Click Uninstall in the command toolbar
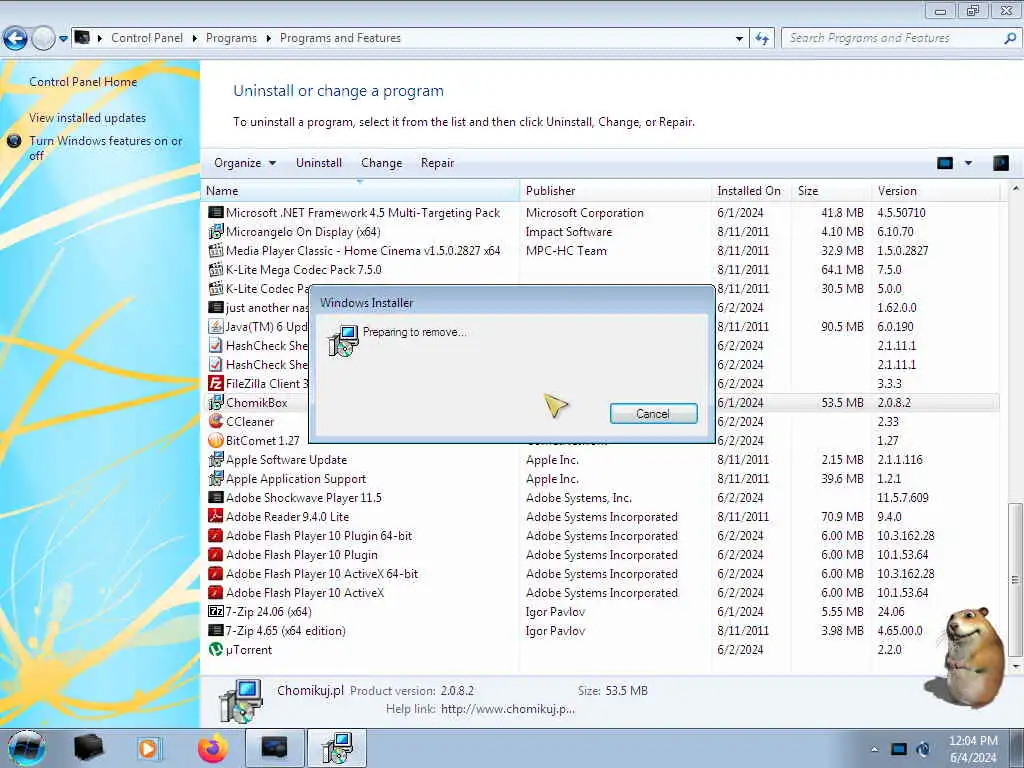The width and height of the screenshot is (1024, 768). [319, 163]
